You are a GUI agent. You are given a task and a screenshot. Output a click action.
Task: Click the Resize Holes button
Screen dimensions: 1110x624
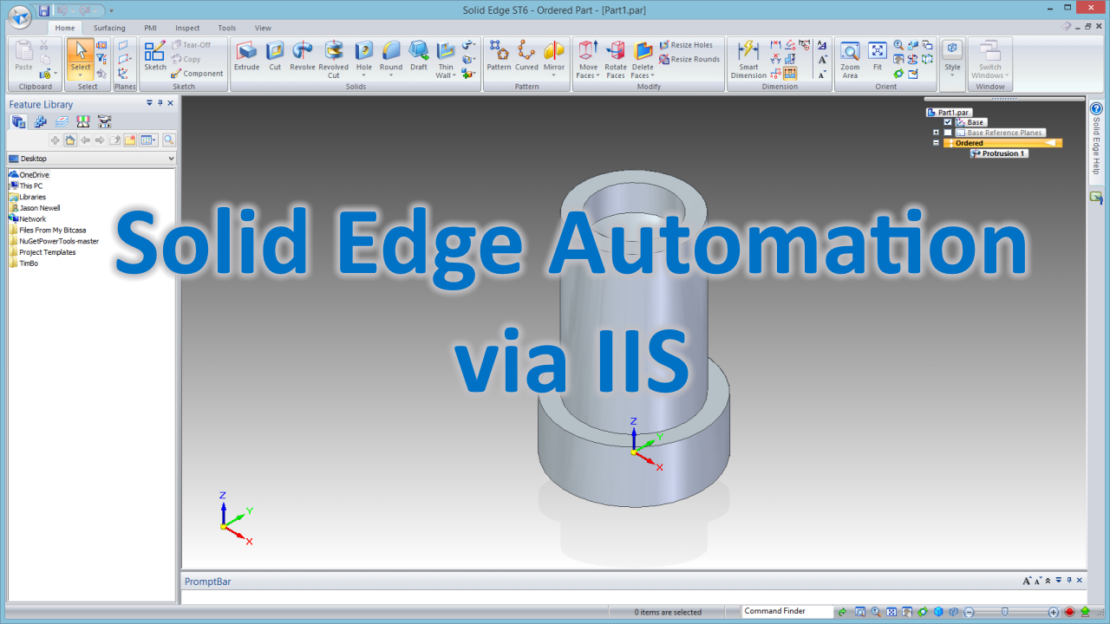pos(686,44)
